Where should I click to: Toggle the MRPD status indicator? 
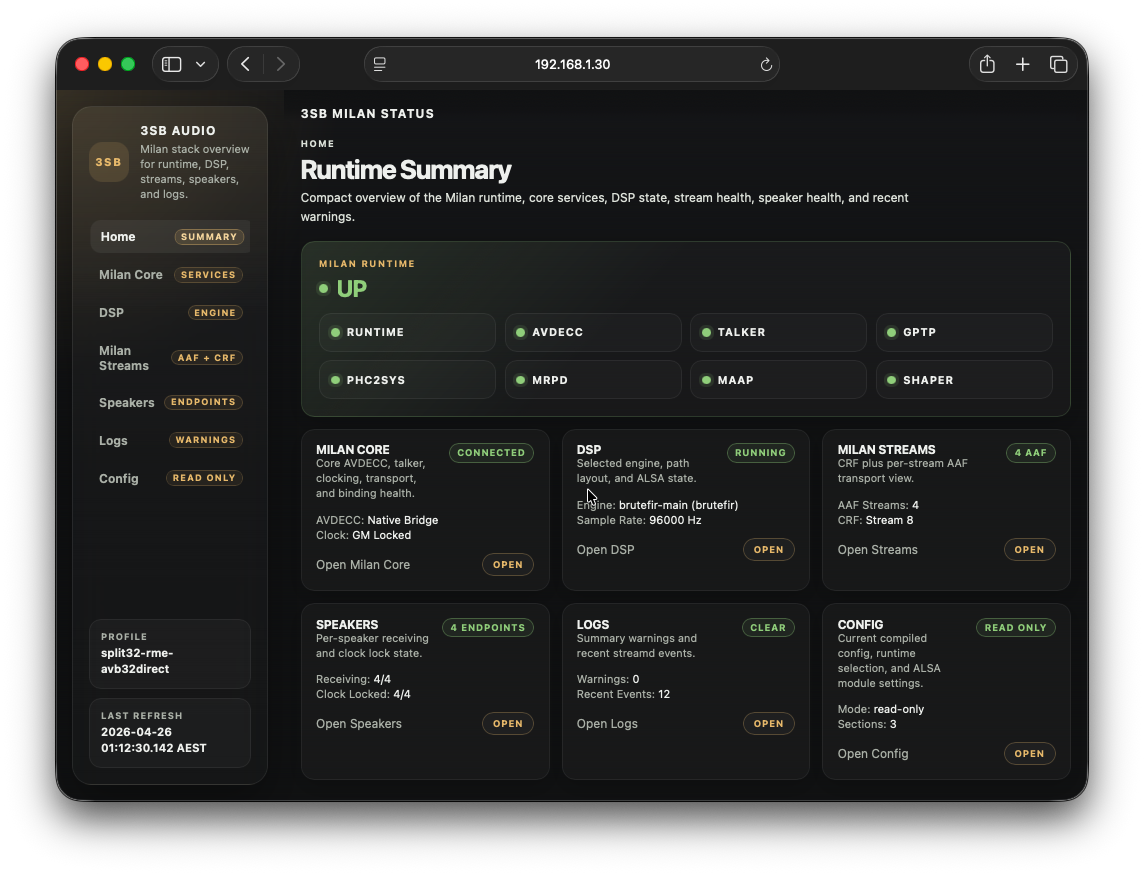pos(521,379)
